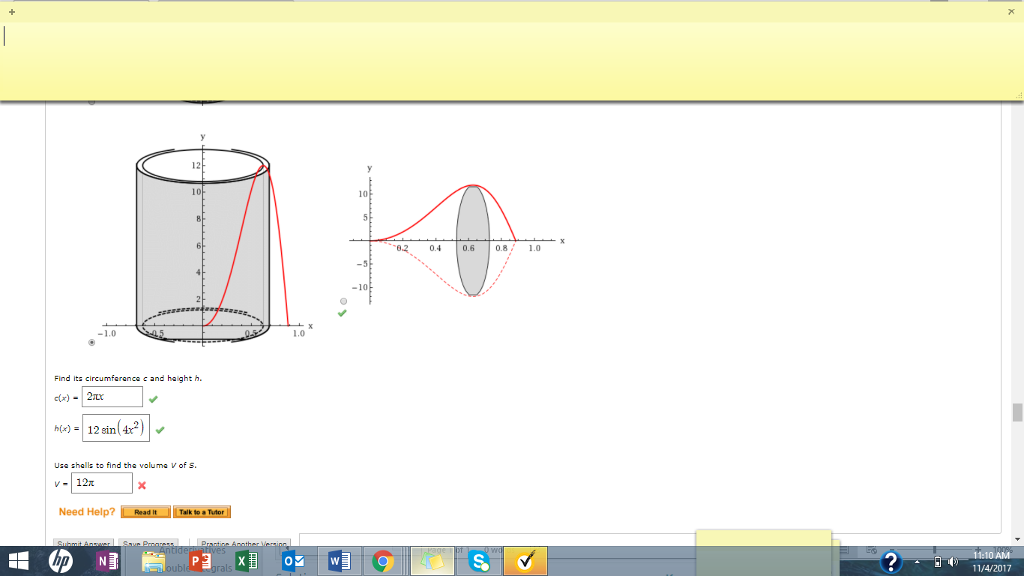Open Outlook from the taskbar

tap(293, 561)
